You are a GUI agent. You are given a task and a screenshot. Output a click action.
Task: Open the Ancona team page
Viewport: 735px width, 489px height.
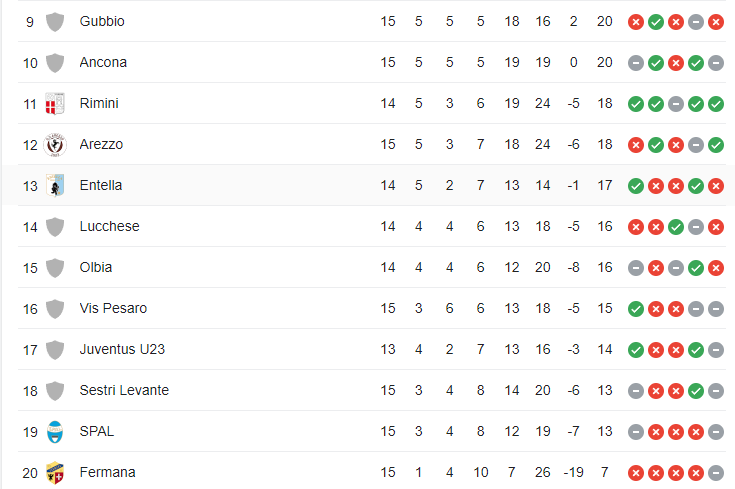pyautogui.click(x=103, y=62)
